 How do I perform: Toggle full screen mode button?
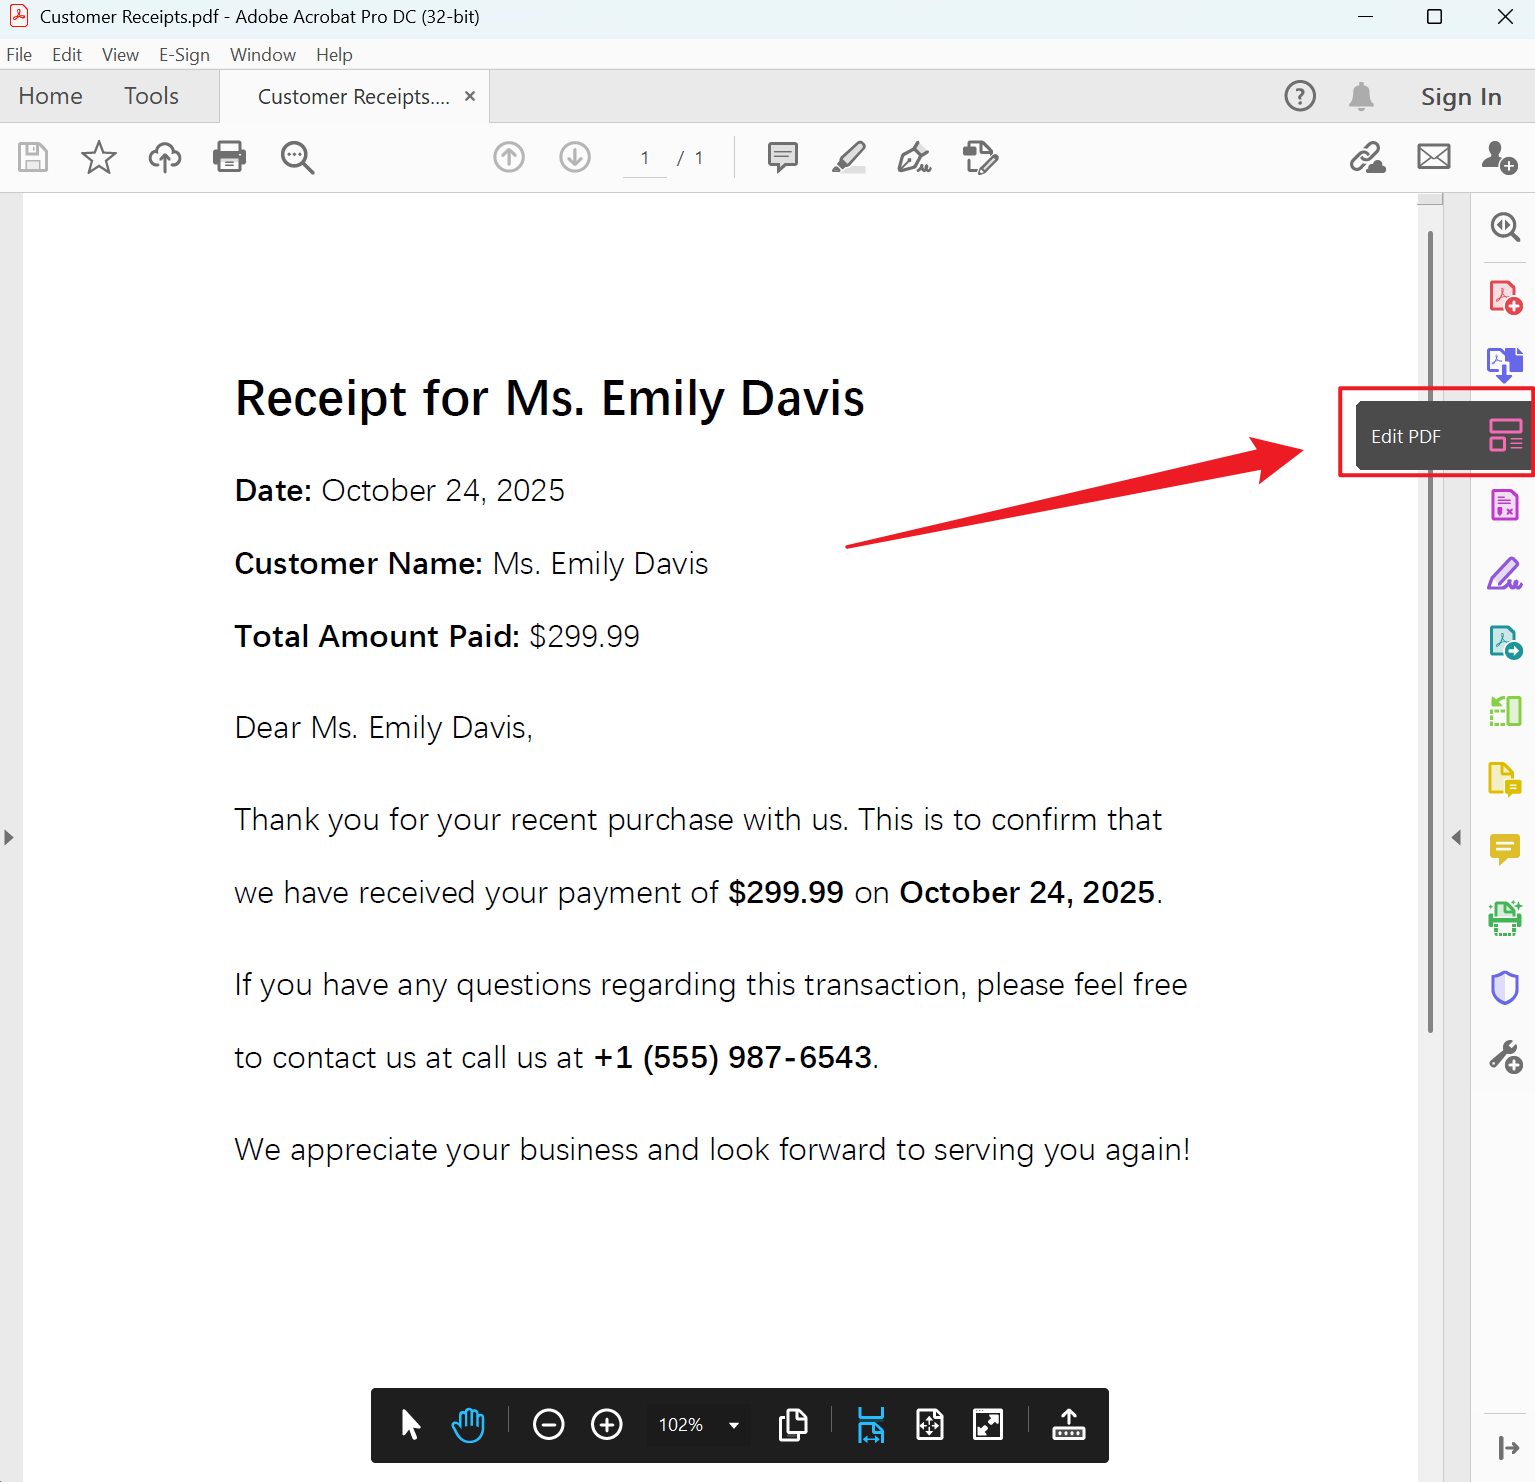pyautogui.click(x=988, y=1425)
